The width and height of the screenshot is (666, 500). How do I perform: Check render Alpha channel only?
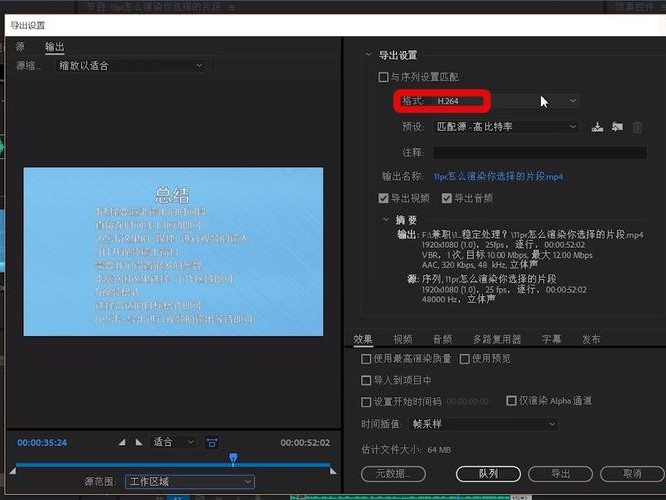coord(511,401)
